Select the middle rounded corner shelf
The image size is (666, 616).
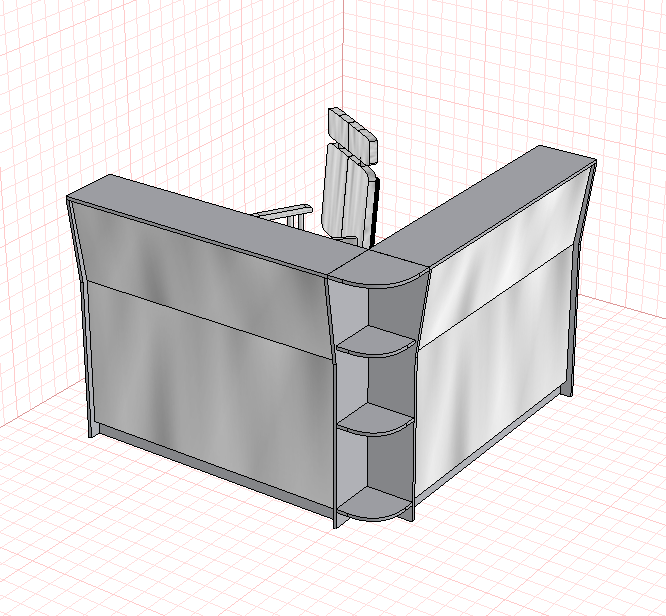(375, 420)
